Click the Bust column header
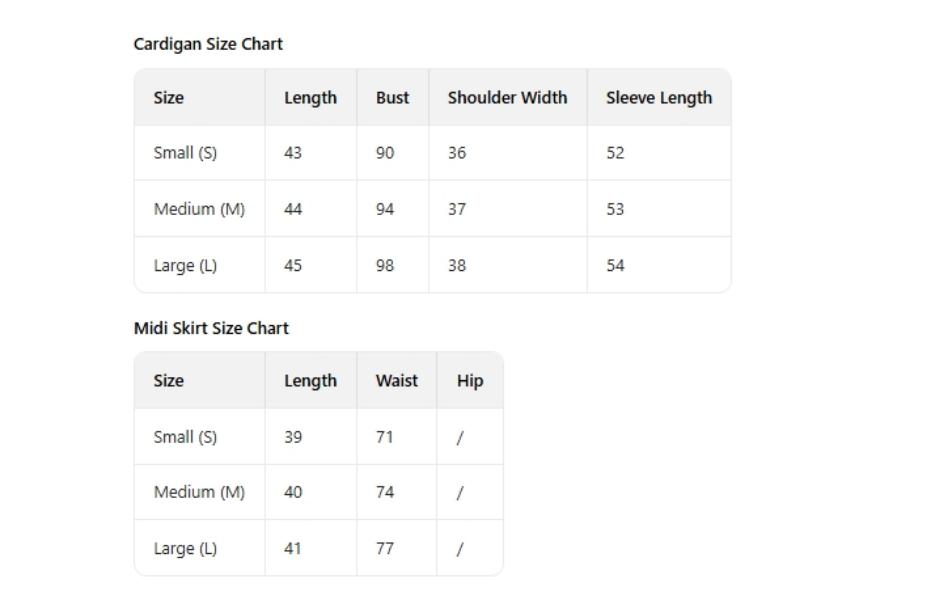The width and height of the screenshot is (931, 600). pyautogui.click(x=392, y=98)
